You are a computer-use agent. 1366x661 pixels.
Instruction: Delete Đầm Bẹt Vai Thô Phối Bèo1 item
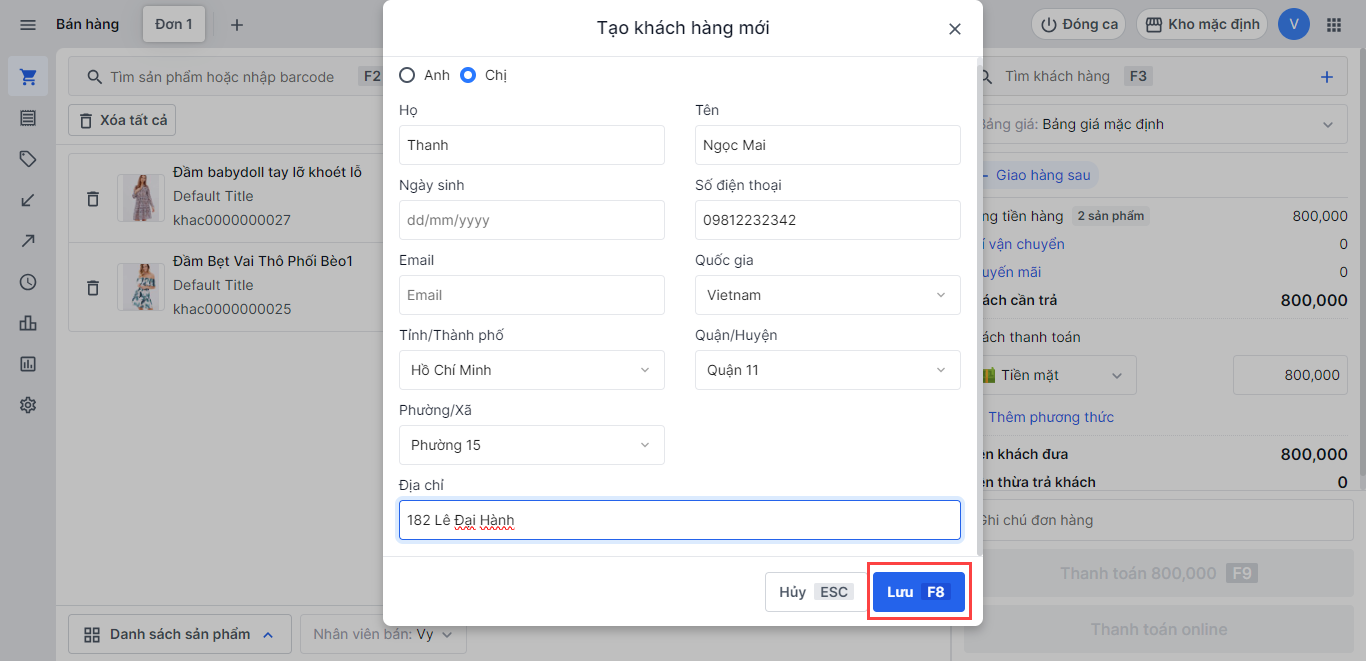click(x=93, y=288)
